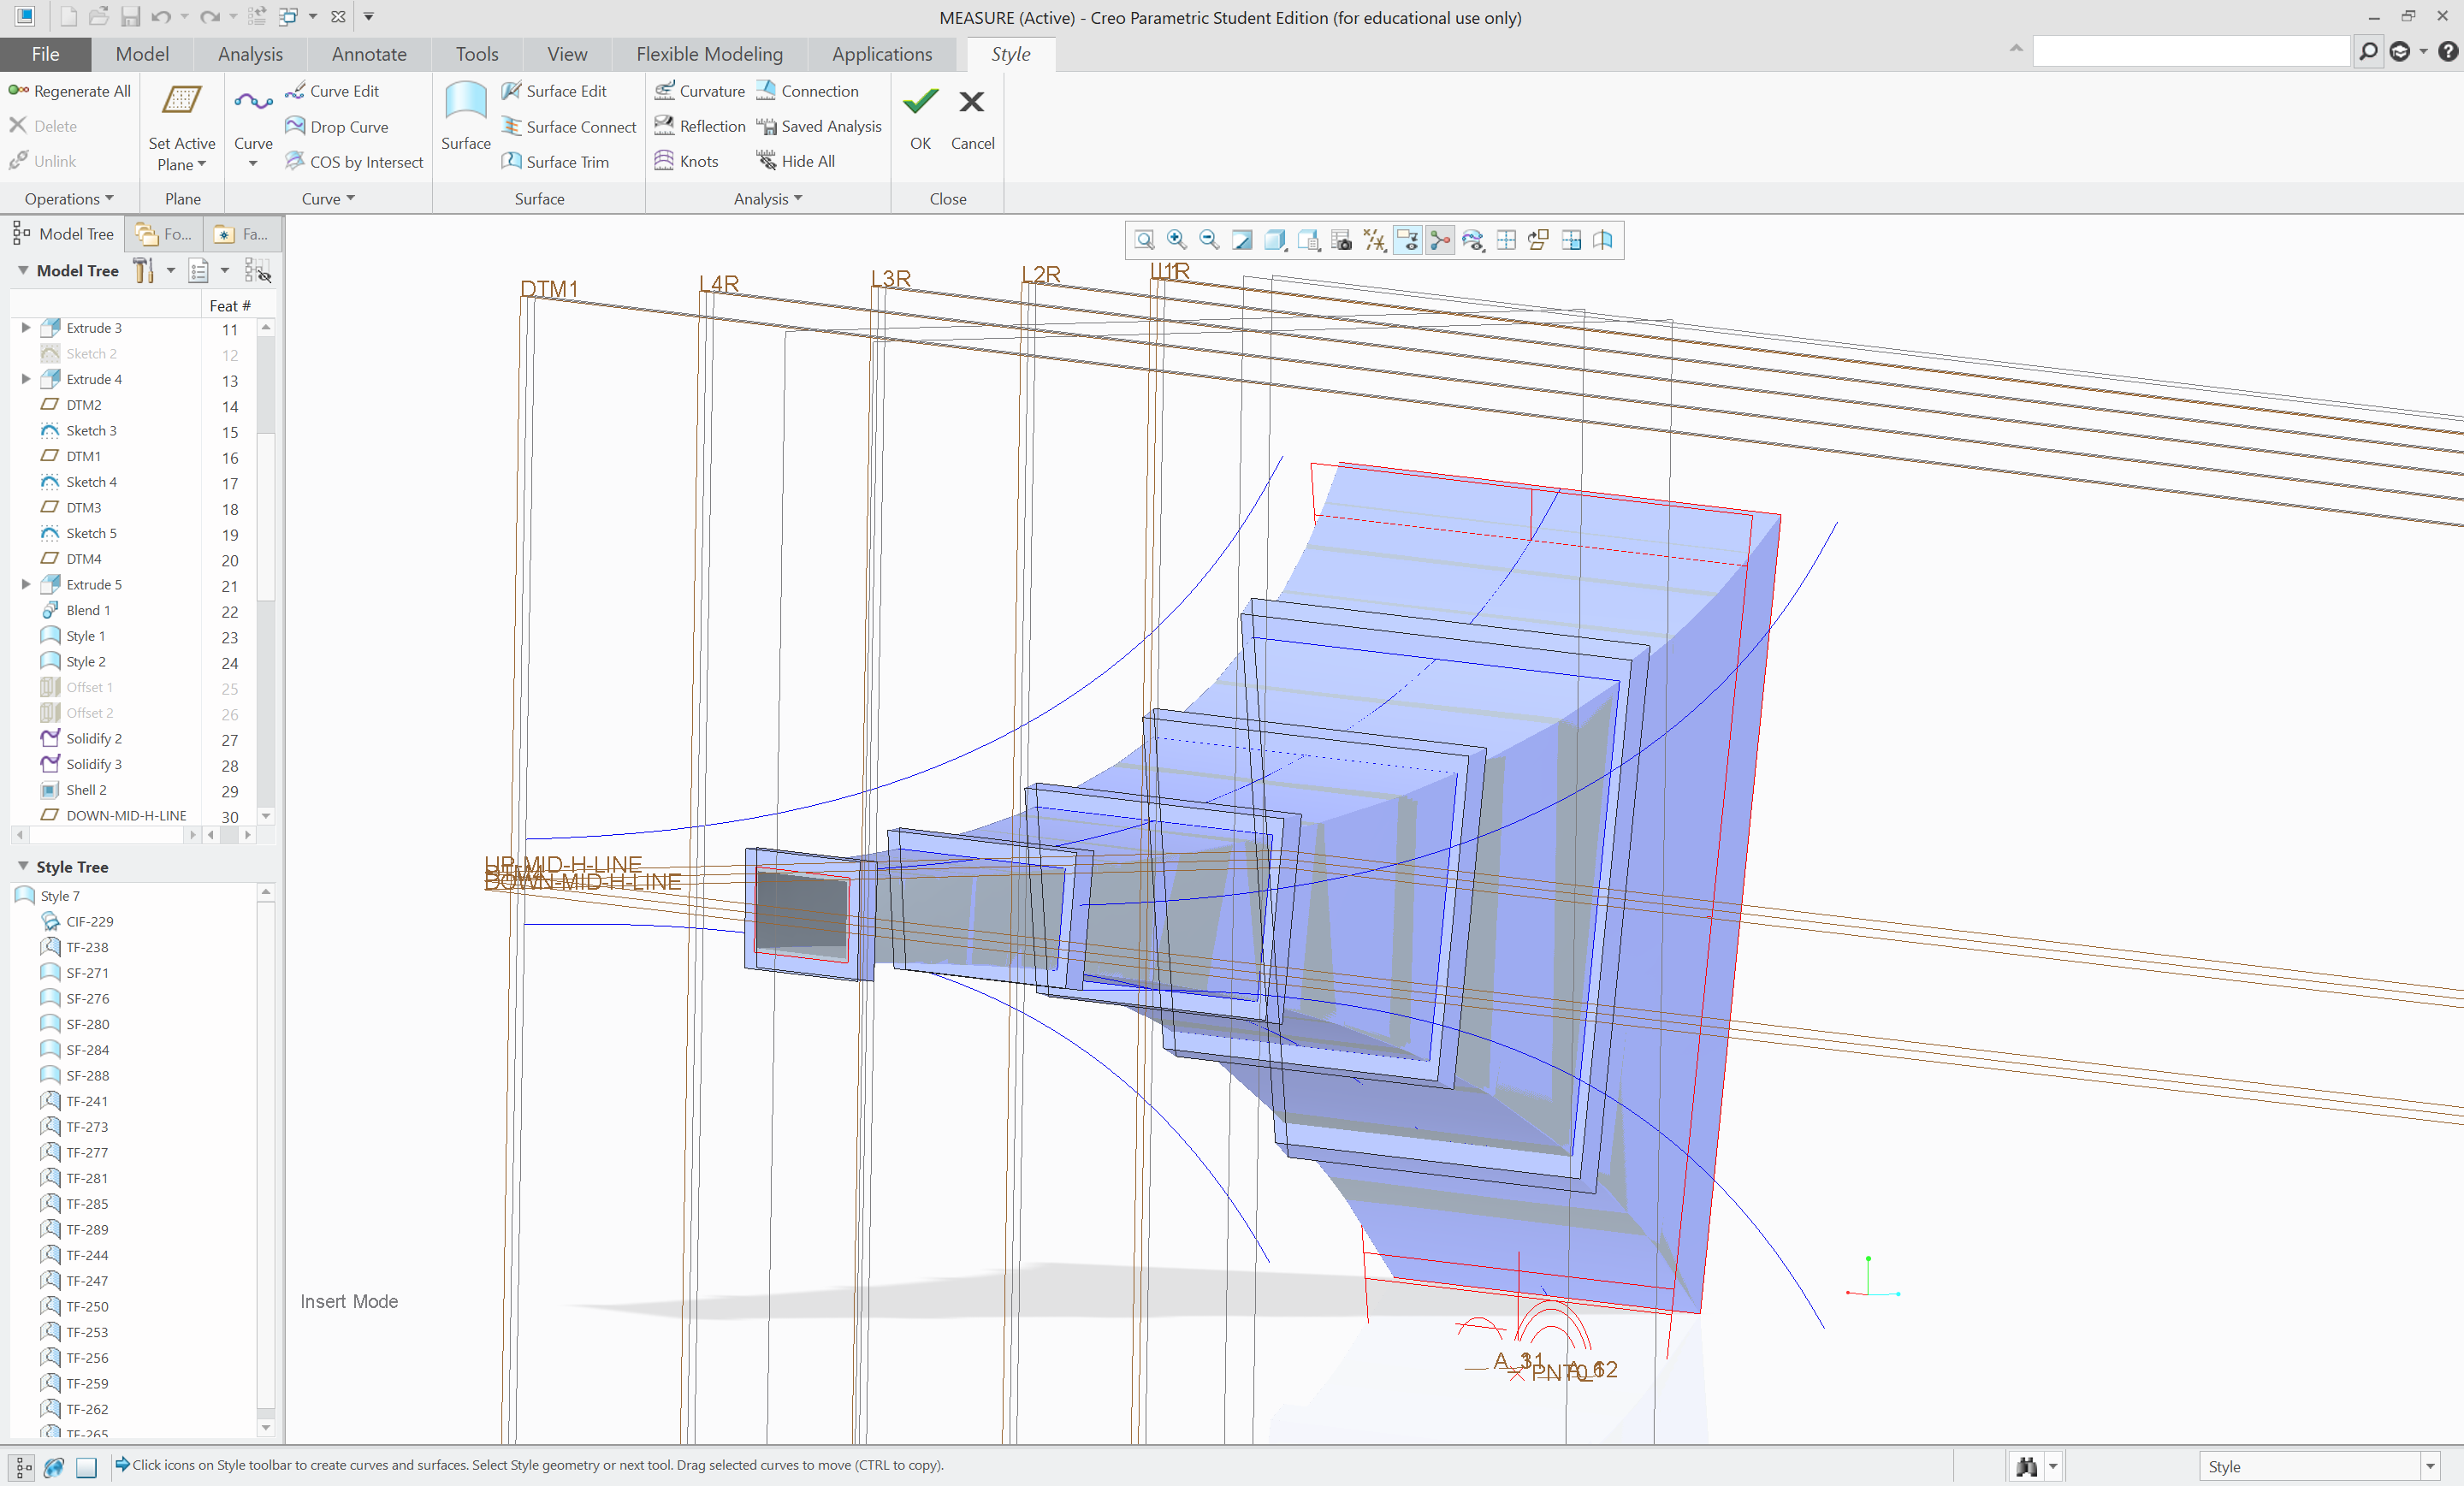Select Drop Curve tool
This screenshot has height=1486, width=2464.
tap(348, 127)
